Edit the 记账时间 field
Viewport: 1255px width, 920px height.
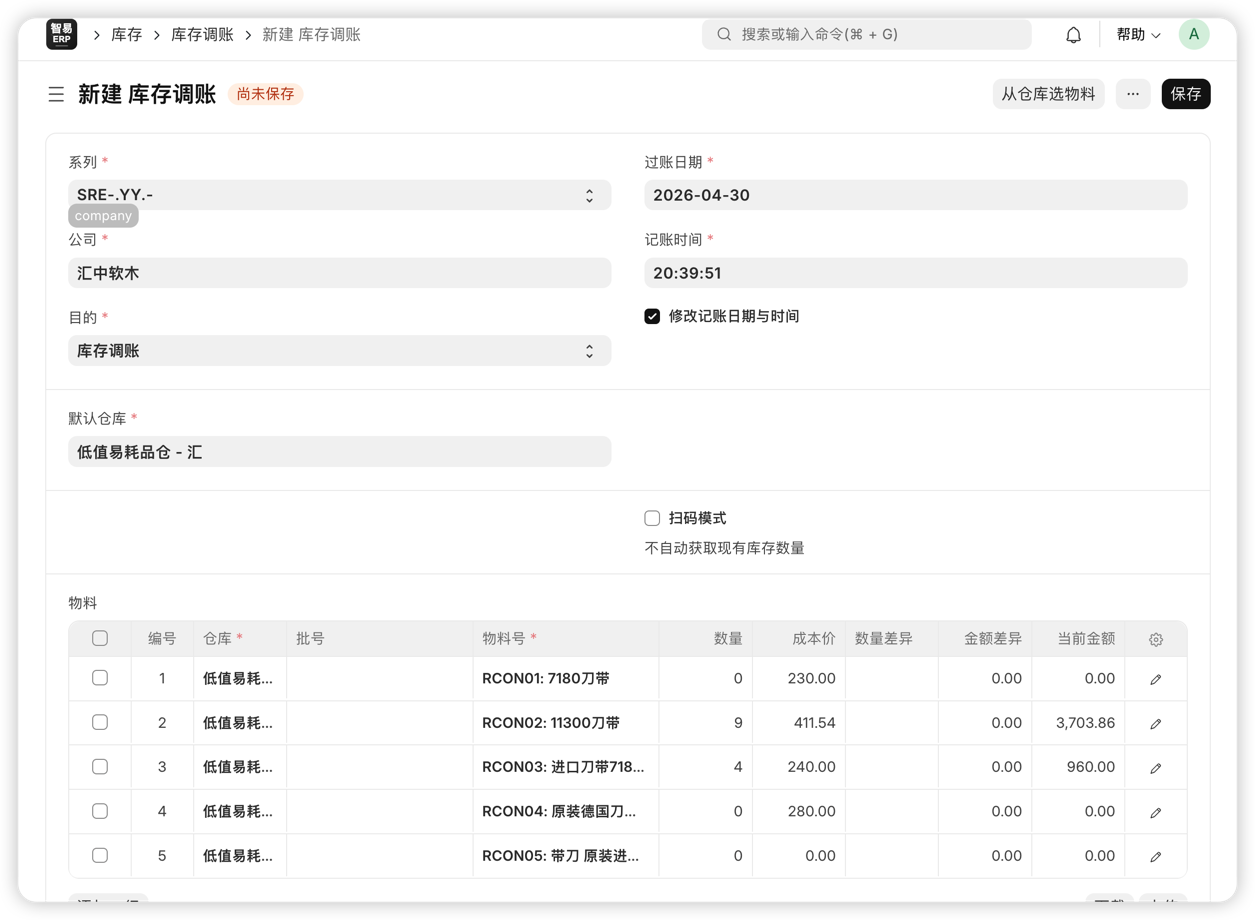click(x=916, y=273)
